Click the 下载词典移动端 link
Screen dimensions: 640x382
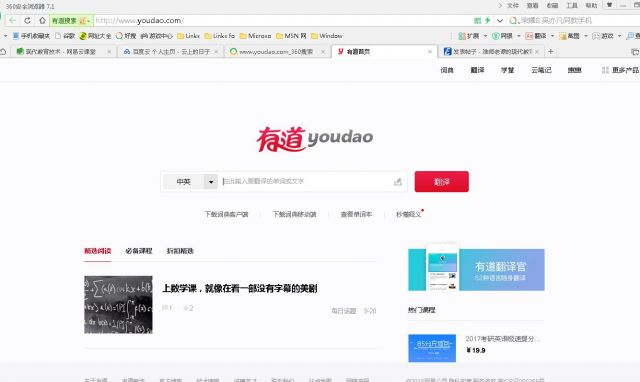(x=294, y=214)
